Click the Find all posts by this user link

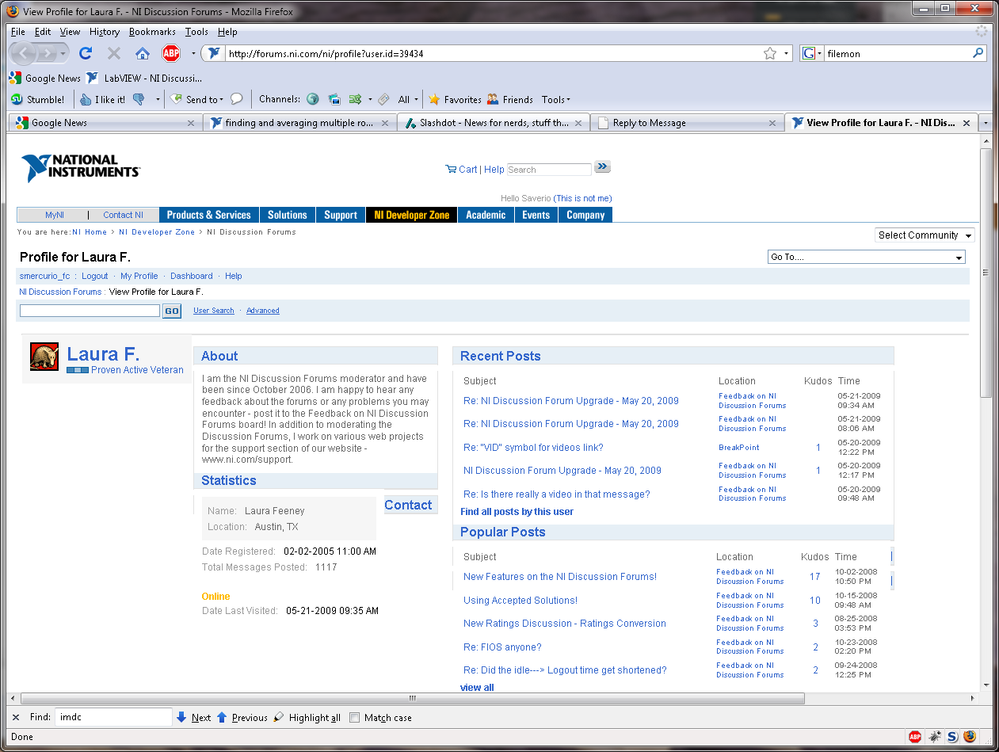pyautogui.click(x=517, y=512)
